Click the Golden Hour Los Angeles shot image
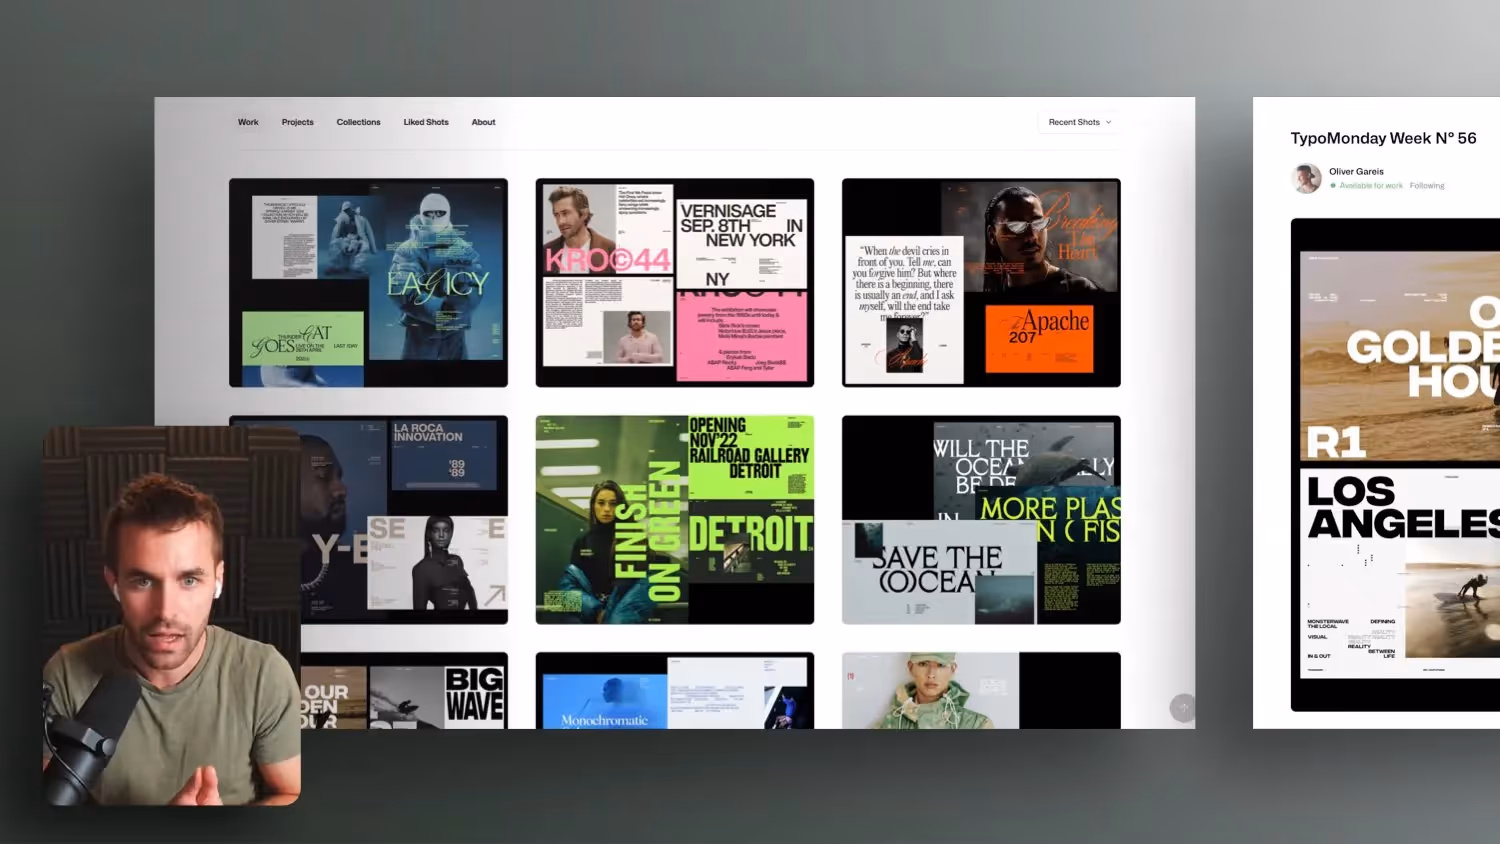The height and width of the screenshot is (844, 1500). [1395, 465]
